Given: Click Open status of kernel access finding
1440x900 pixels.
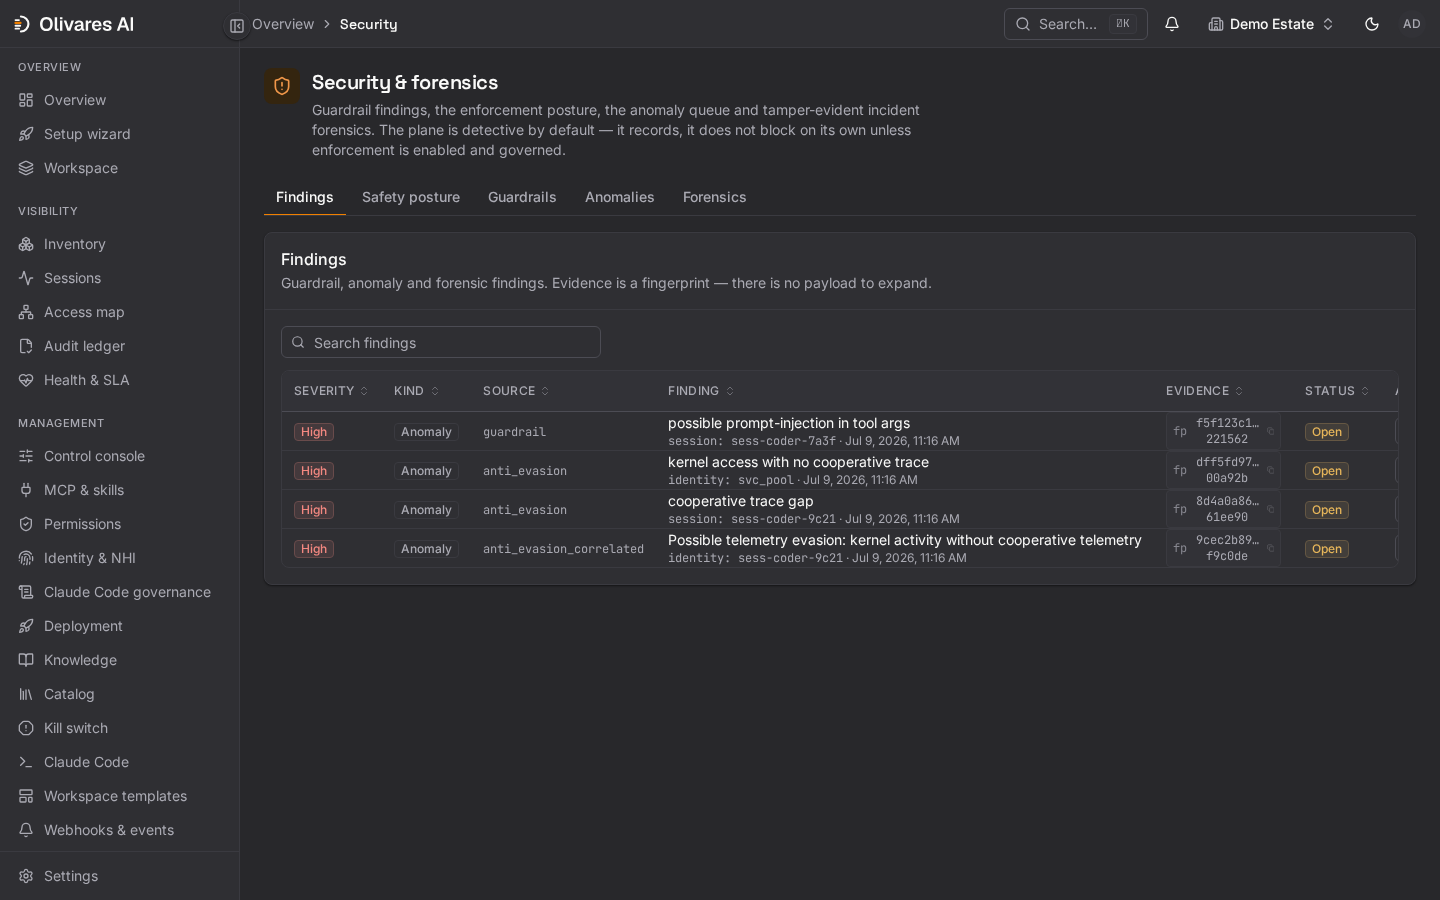Looking at the screenshot, I should click(x=1327, y=471).
